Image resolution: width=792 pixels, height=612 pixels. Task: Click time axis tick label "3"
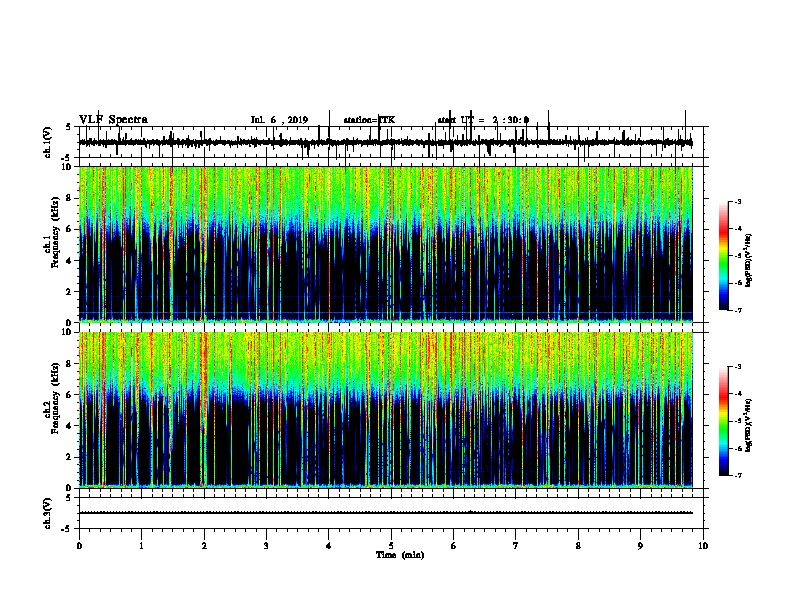point(266,546)
